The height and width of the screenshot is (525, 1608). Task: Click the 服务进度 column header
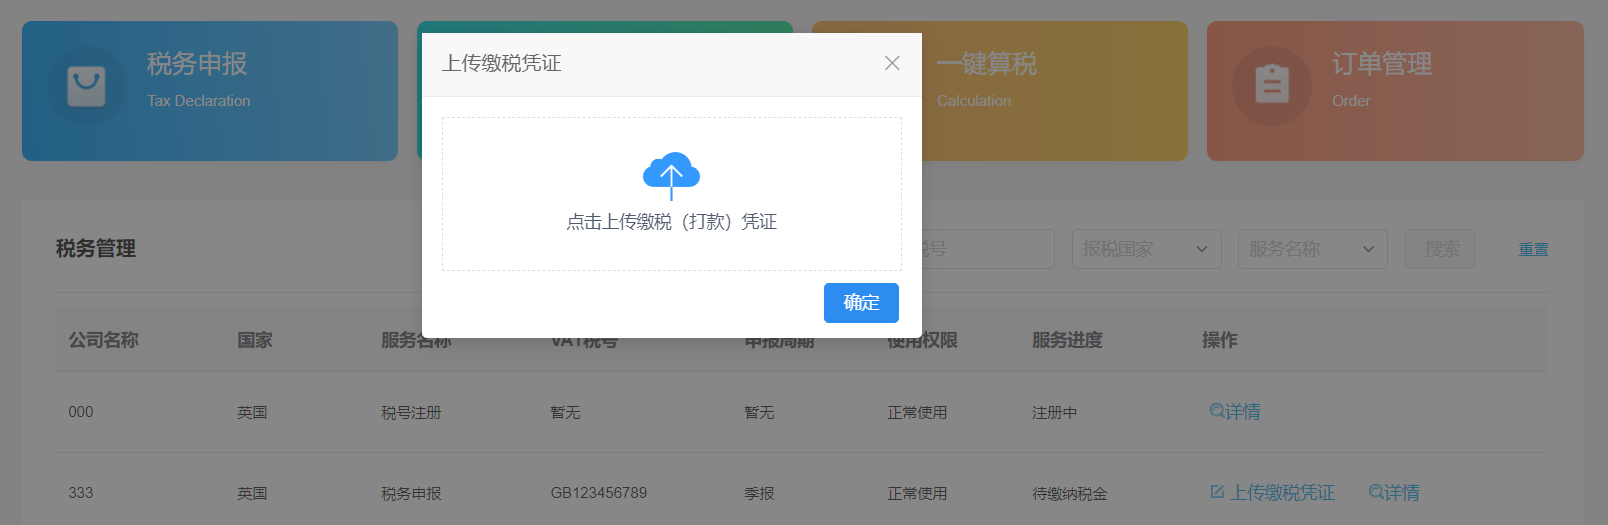point(1067,340)
